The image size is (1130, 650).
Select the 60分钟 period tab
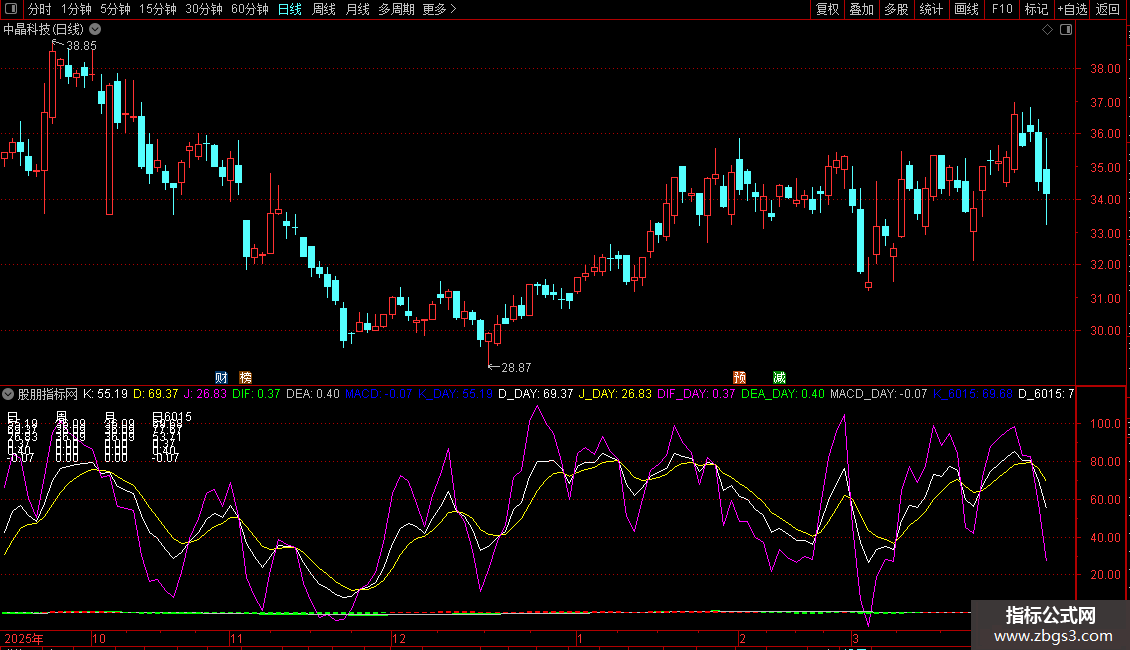coord(250,9)
